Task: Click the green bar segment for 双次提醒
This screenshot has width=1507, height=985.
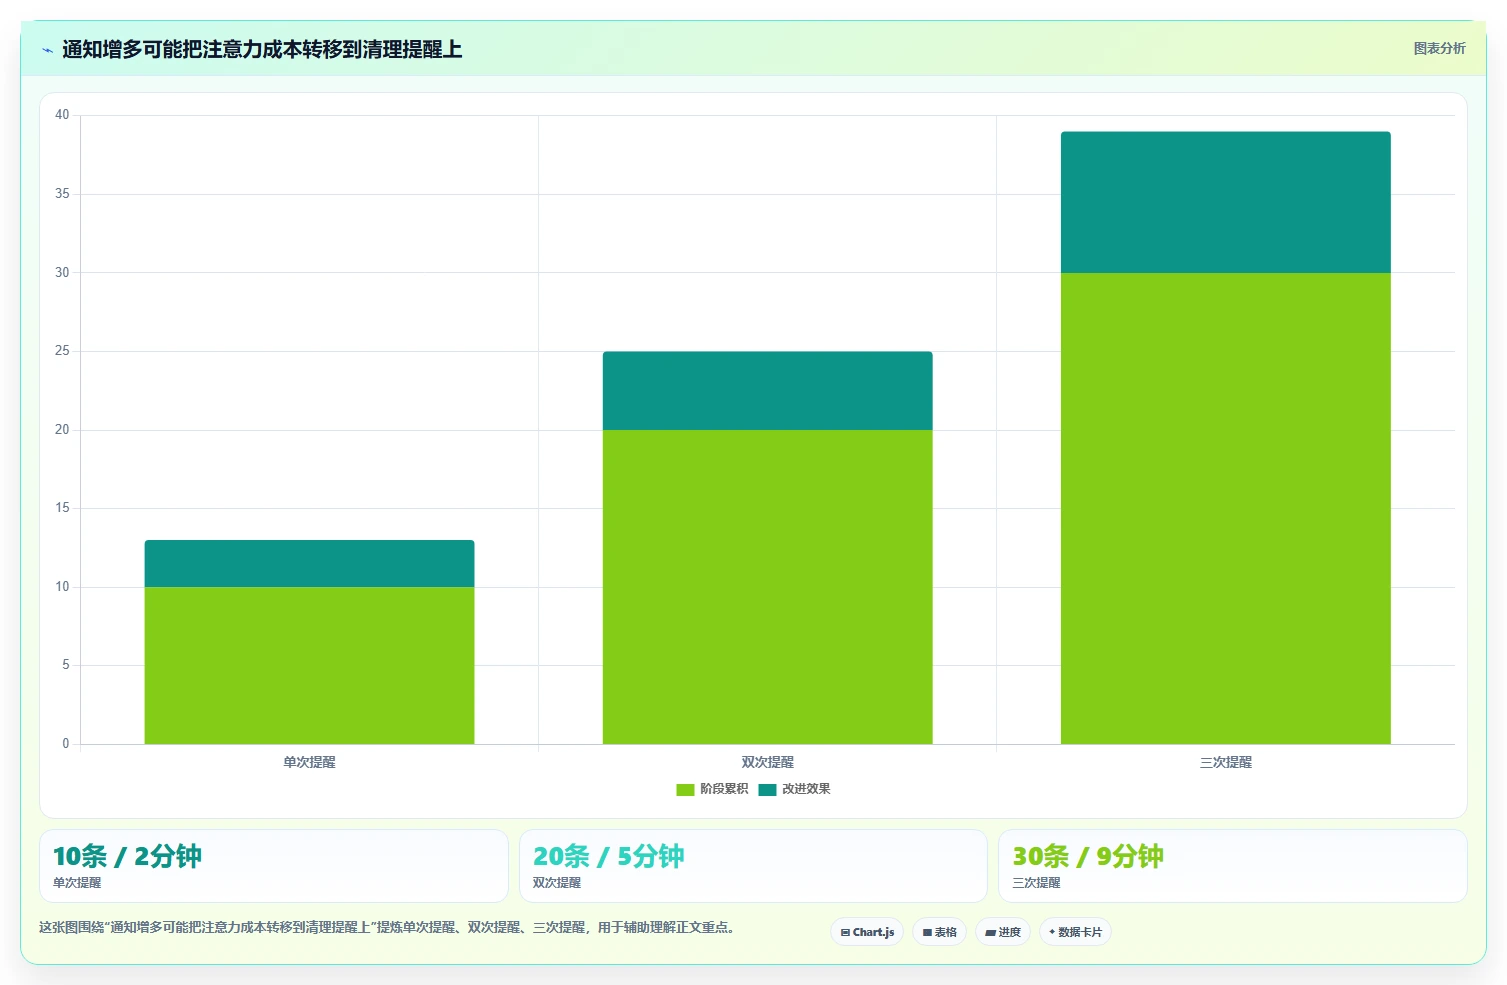Action: pyautogui.click(x=767, y=587)
